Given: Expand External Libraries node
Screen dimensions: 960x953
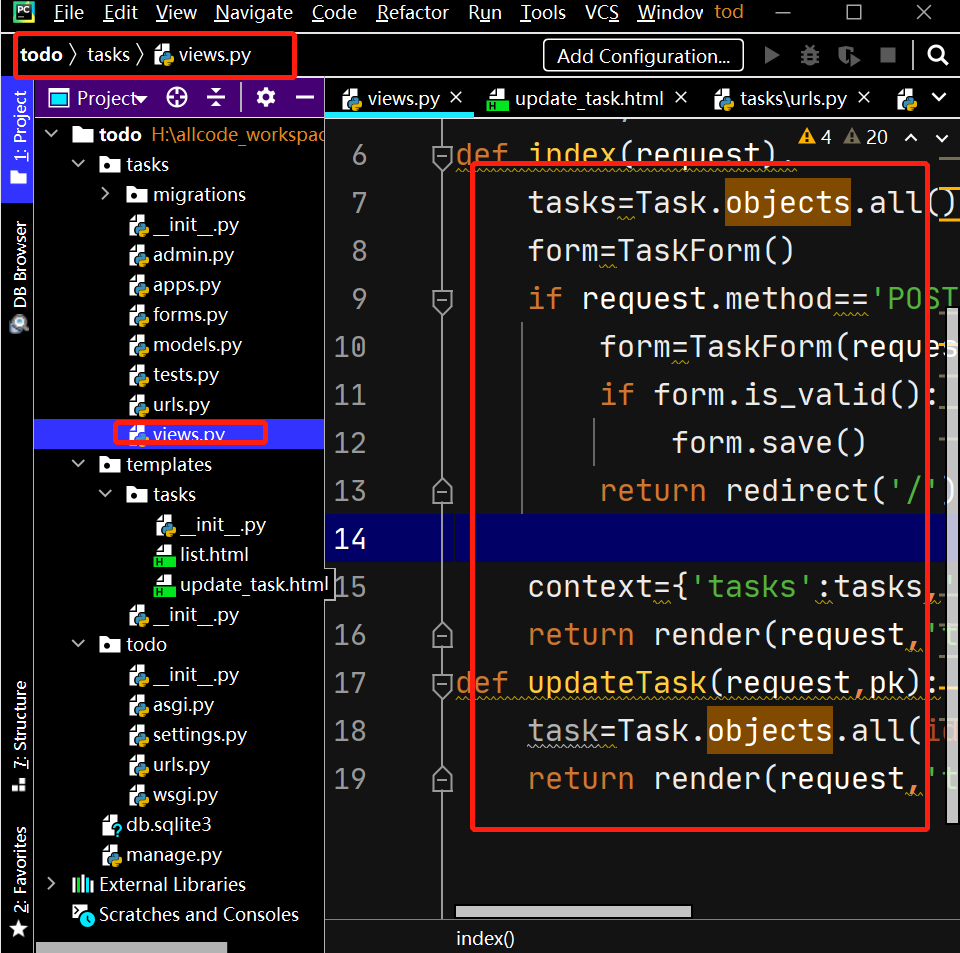Looking at the screenshot, I should click(x=51, y=883).
